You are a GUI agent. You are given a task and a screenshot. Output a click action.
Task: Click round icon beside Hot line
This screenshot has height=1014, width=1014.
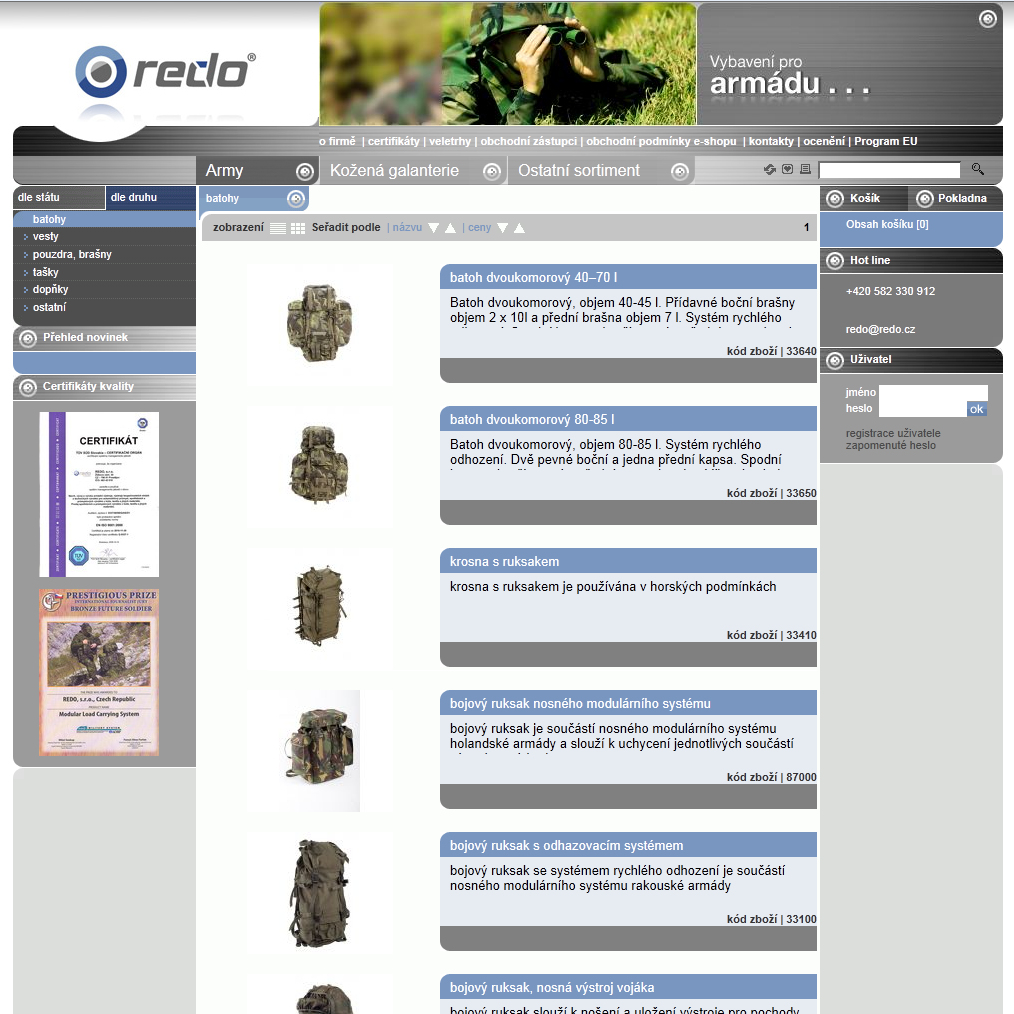(x=835, y=261)
